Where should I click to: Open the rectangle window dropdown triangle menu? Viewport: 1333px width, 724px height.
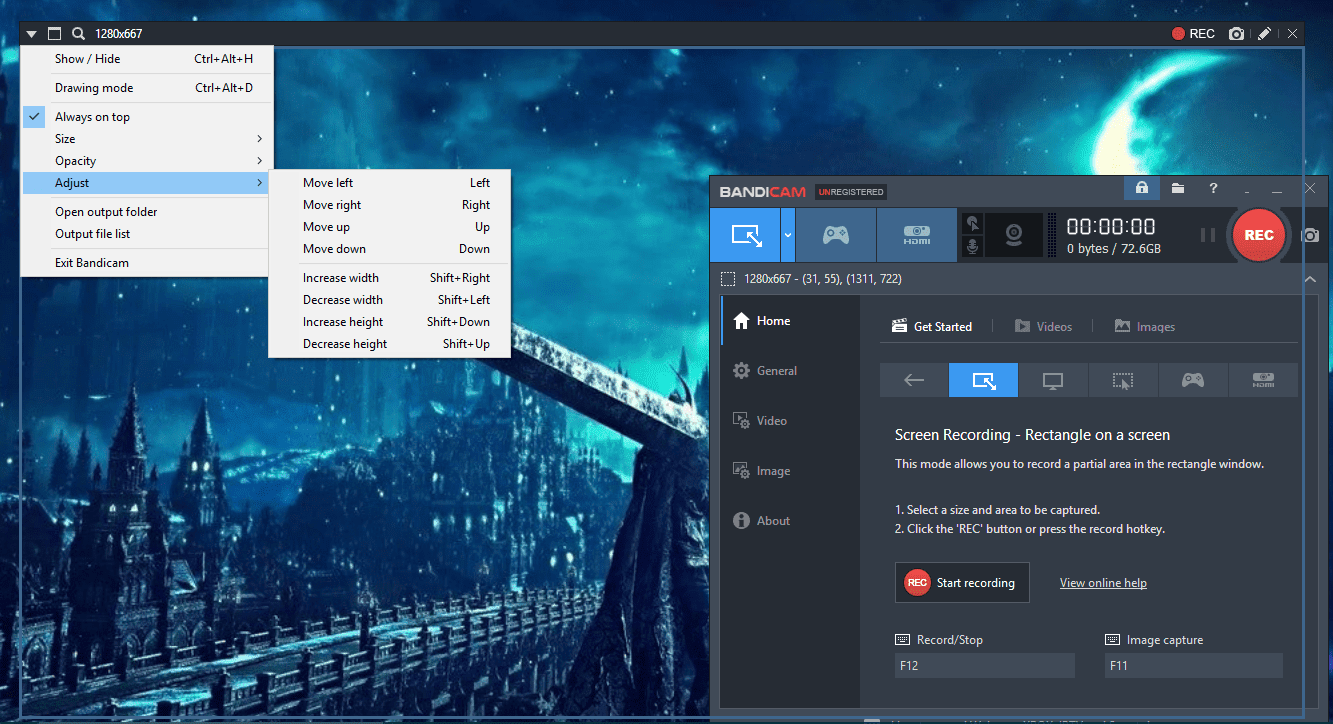(32, 34)
